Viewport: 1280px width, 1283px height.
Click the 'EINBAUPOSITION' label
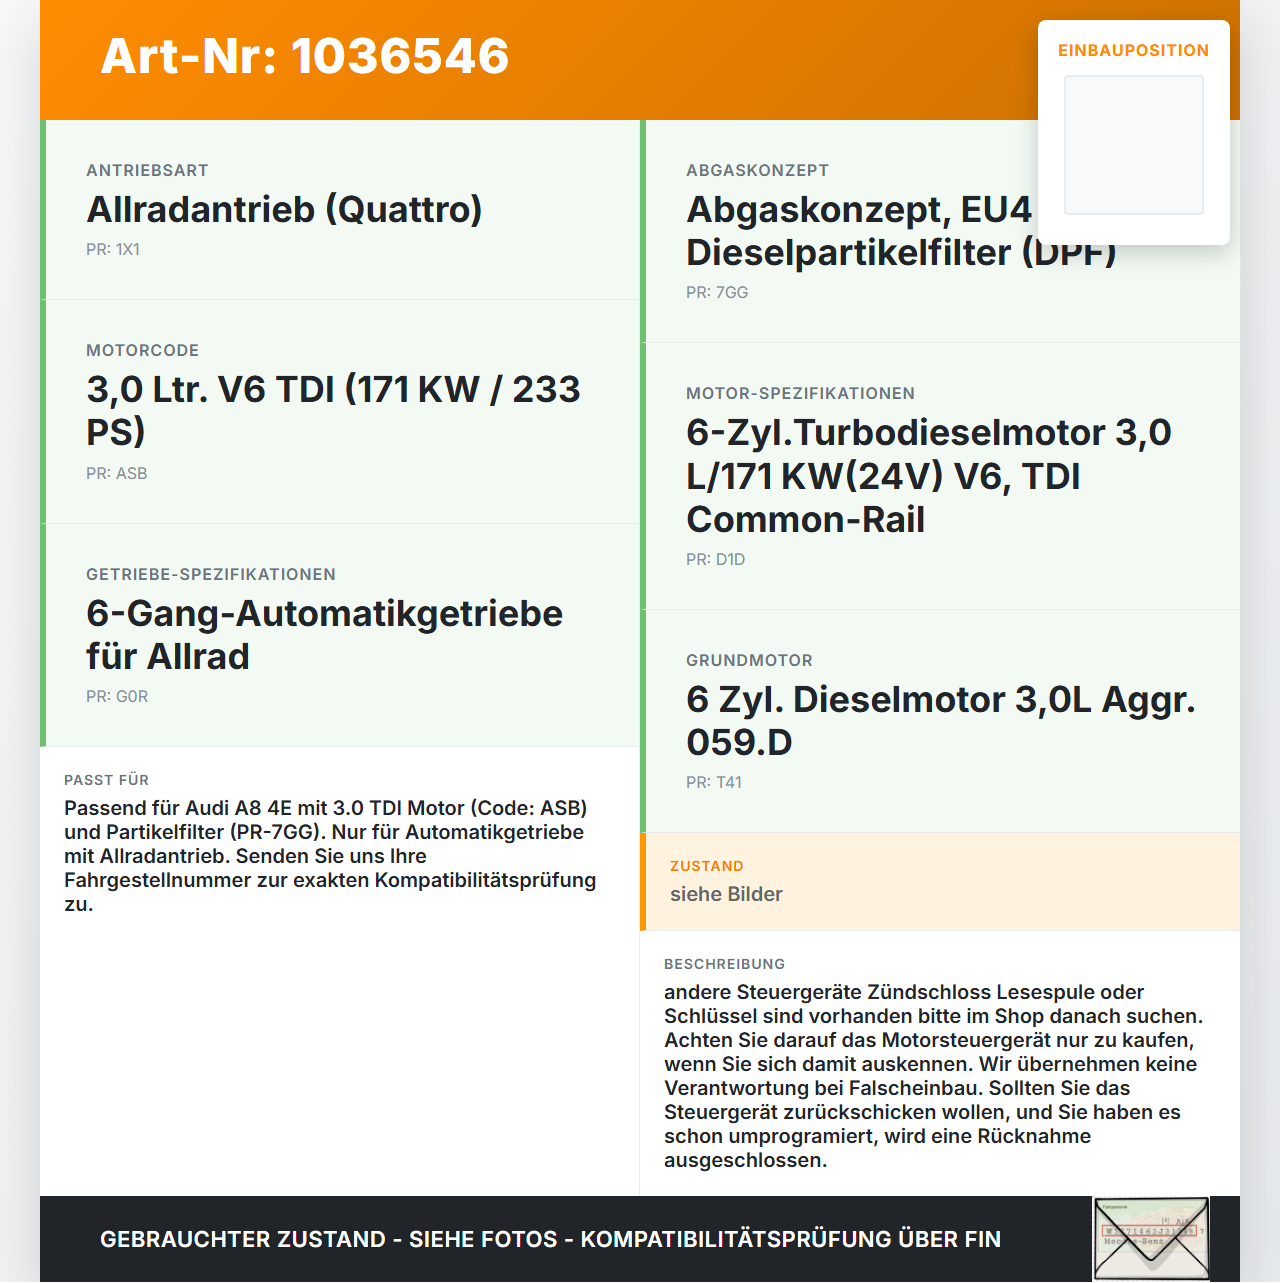coord(1134,50)
